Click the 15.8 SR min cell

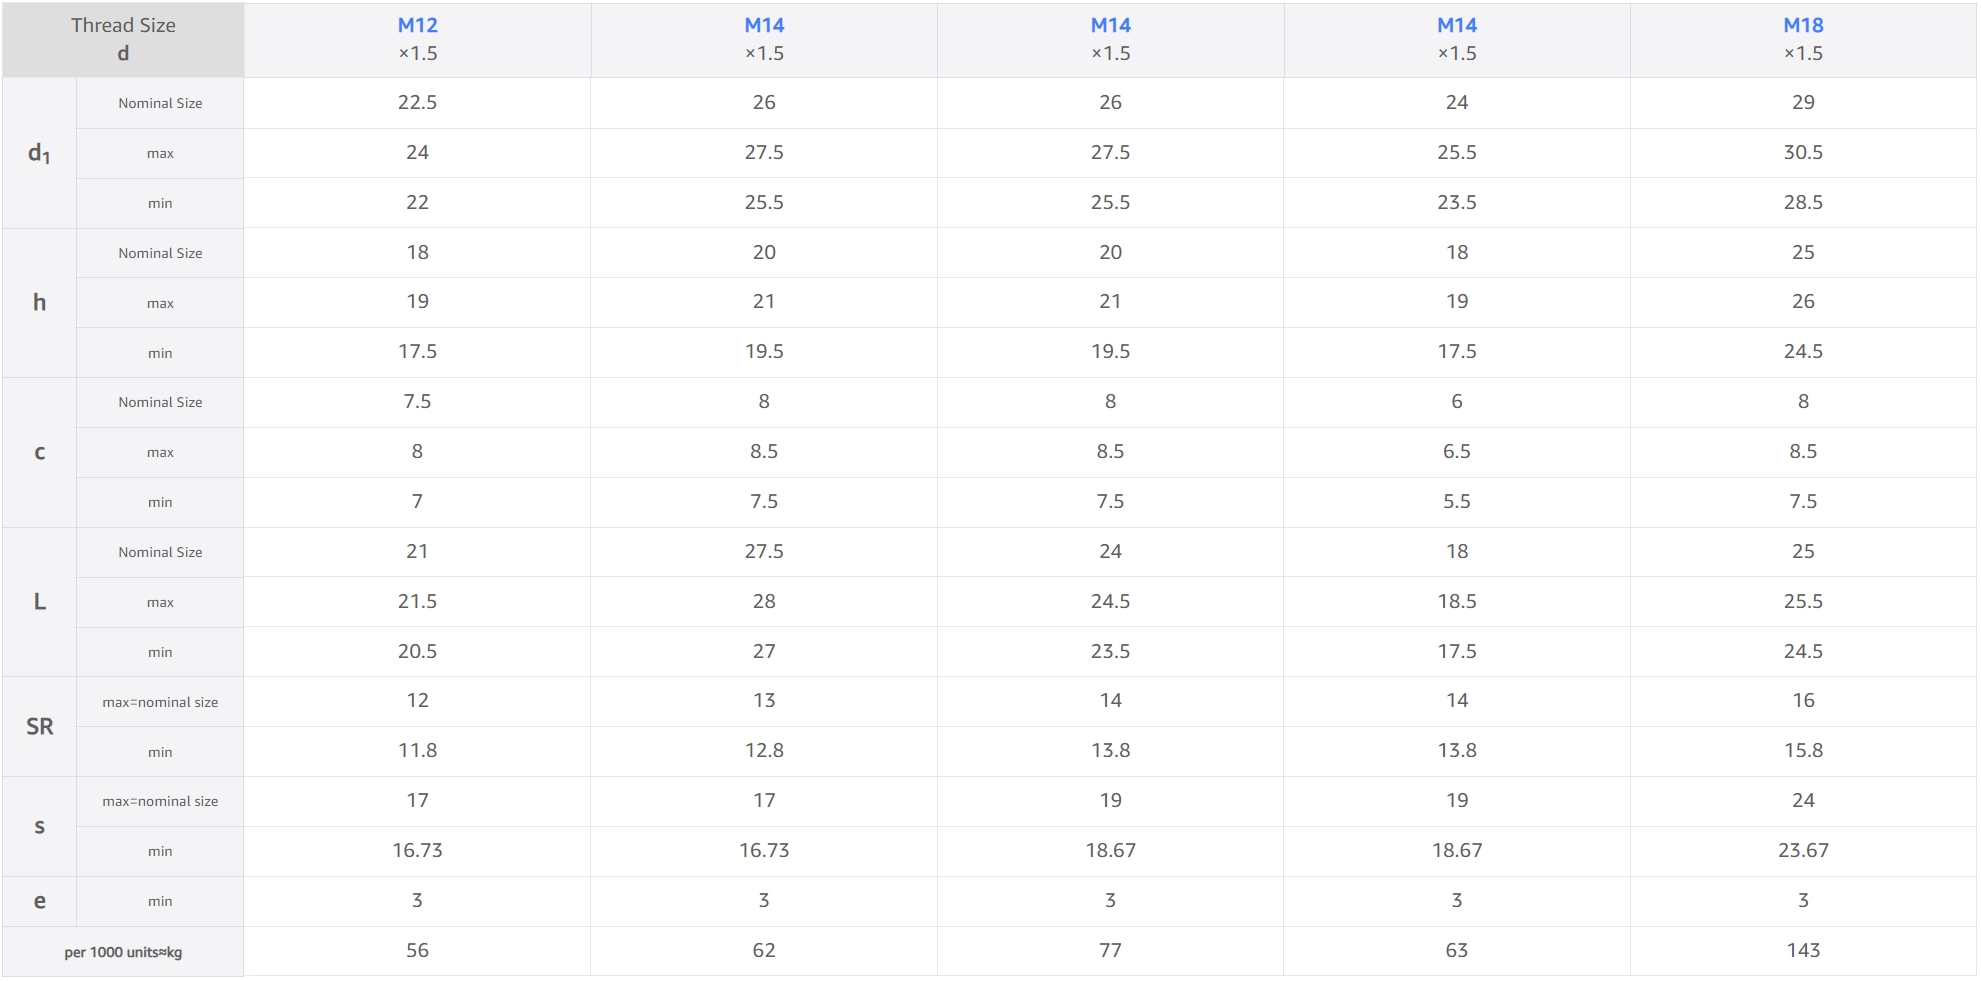point(1803,751)
